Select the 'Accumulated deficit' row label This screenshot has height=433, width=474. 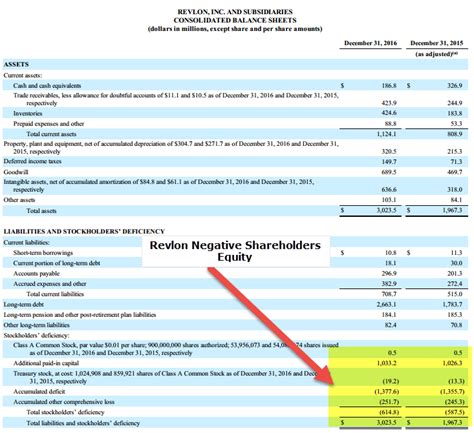point(39,392)
